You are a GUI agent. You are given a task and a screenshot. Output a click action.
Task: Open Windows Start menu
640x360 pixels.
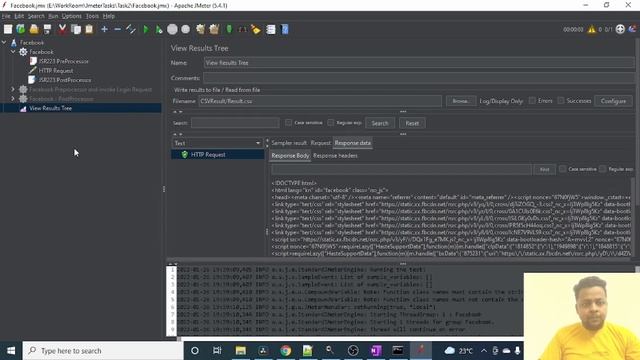pyautogui.click(x=11, y=351)
